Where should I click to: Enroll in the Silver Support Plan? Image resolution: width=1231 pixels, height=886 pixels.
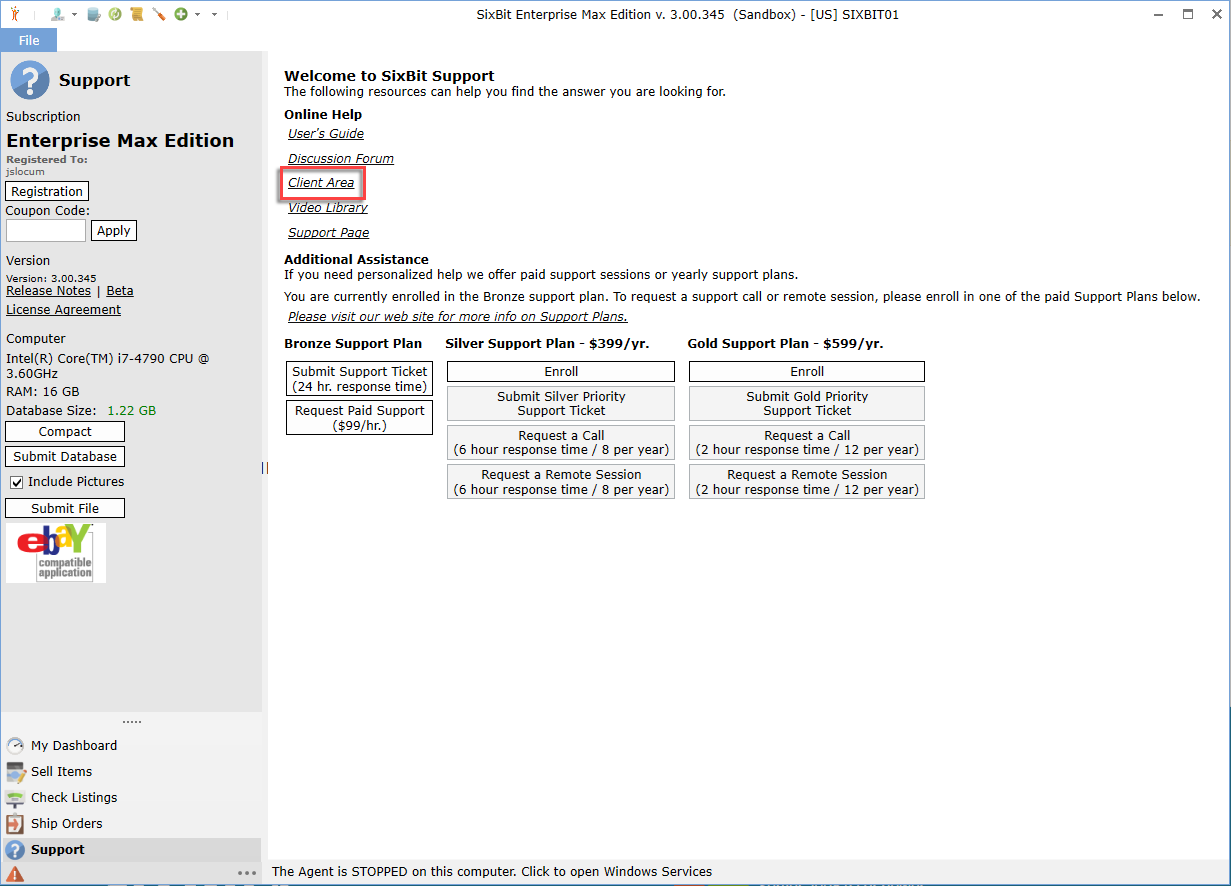point(561,372)
